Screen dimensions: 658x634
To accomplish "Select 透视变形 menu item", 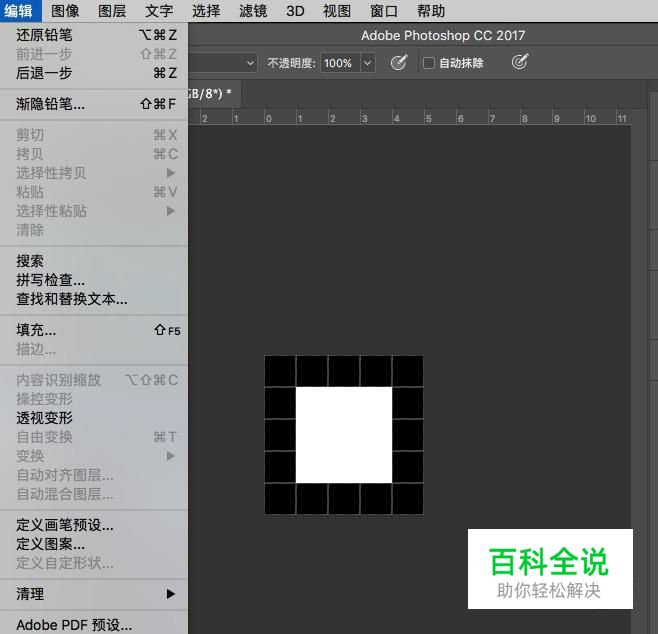I will click(94, 418).
